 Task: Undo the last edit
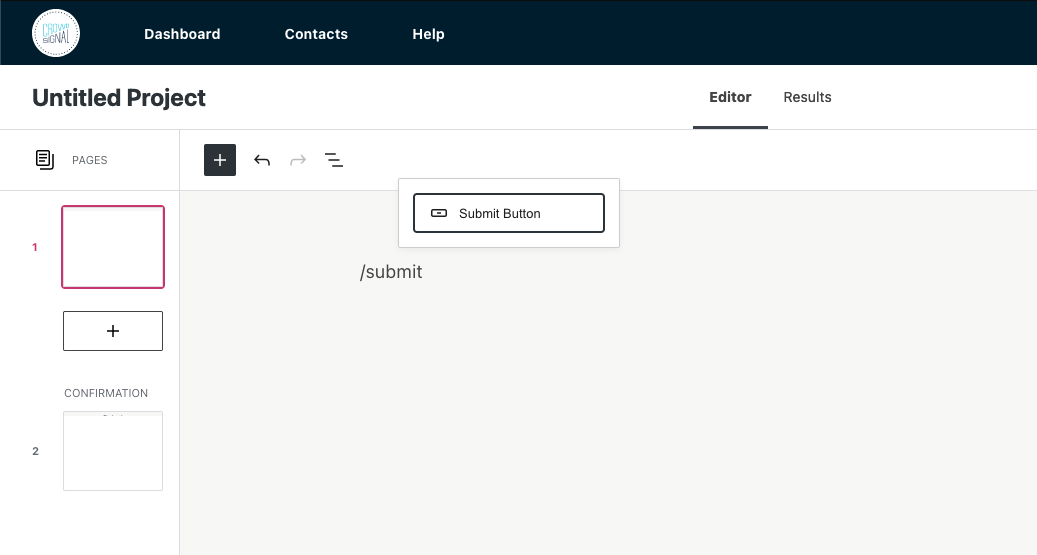(262, 160)
